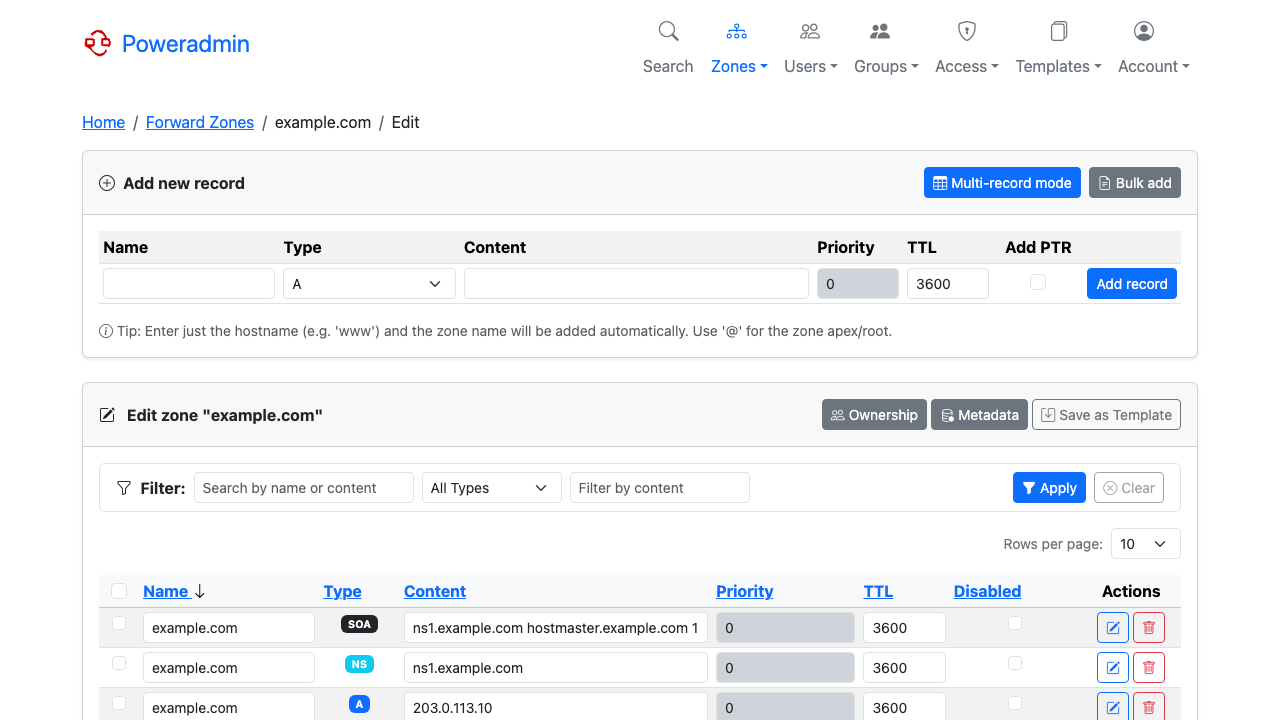Select the A record row checkbox
Viewport: 1280px width, 720px height.
[119, 703]
